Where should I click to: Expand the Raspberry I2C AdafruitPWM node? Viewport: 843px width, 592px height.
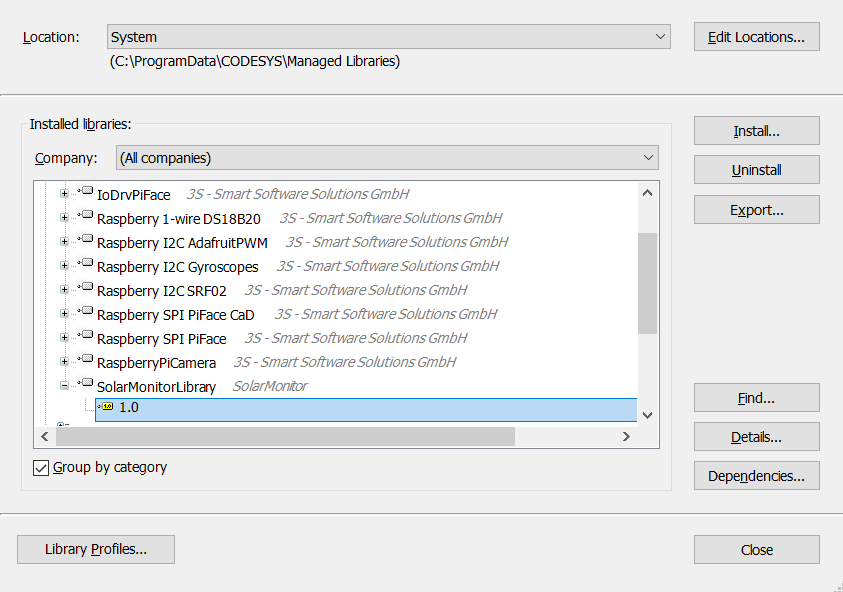(x=64, y=242)
